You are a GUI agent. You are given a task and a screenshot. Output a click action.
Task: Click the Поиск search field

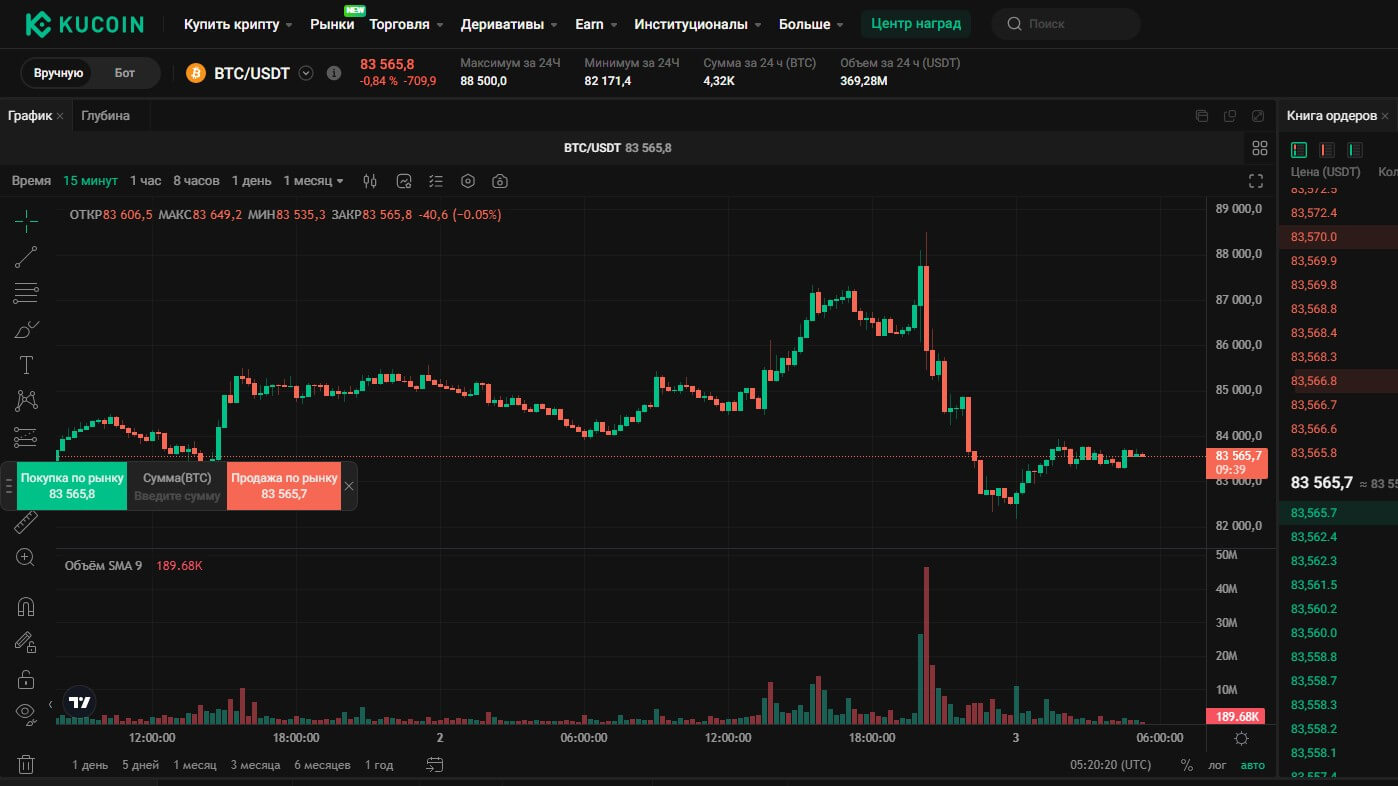pos(1066,24)
